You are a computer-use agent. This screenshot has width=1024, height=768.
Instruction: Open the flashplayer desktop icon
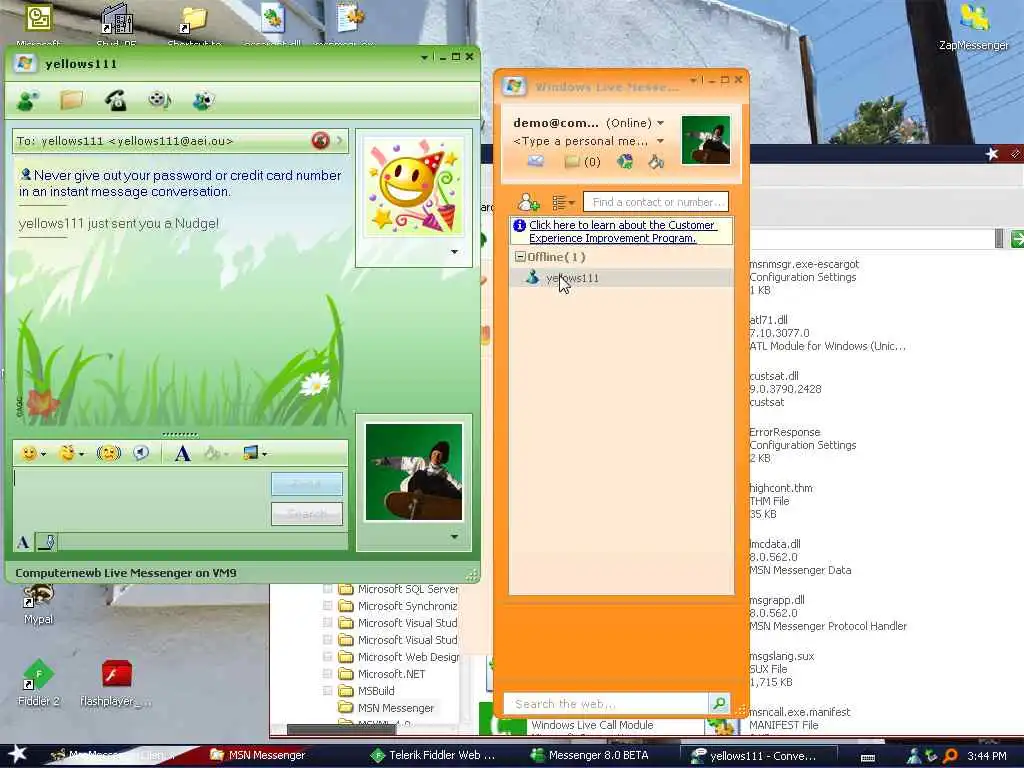coord(116,683)
